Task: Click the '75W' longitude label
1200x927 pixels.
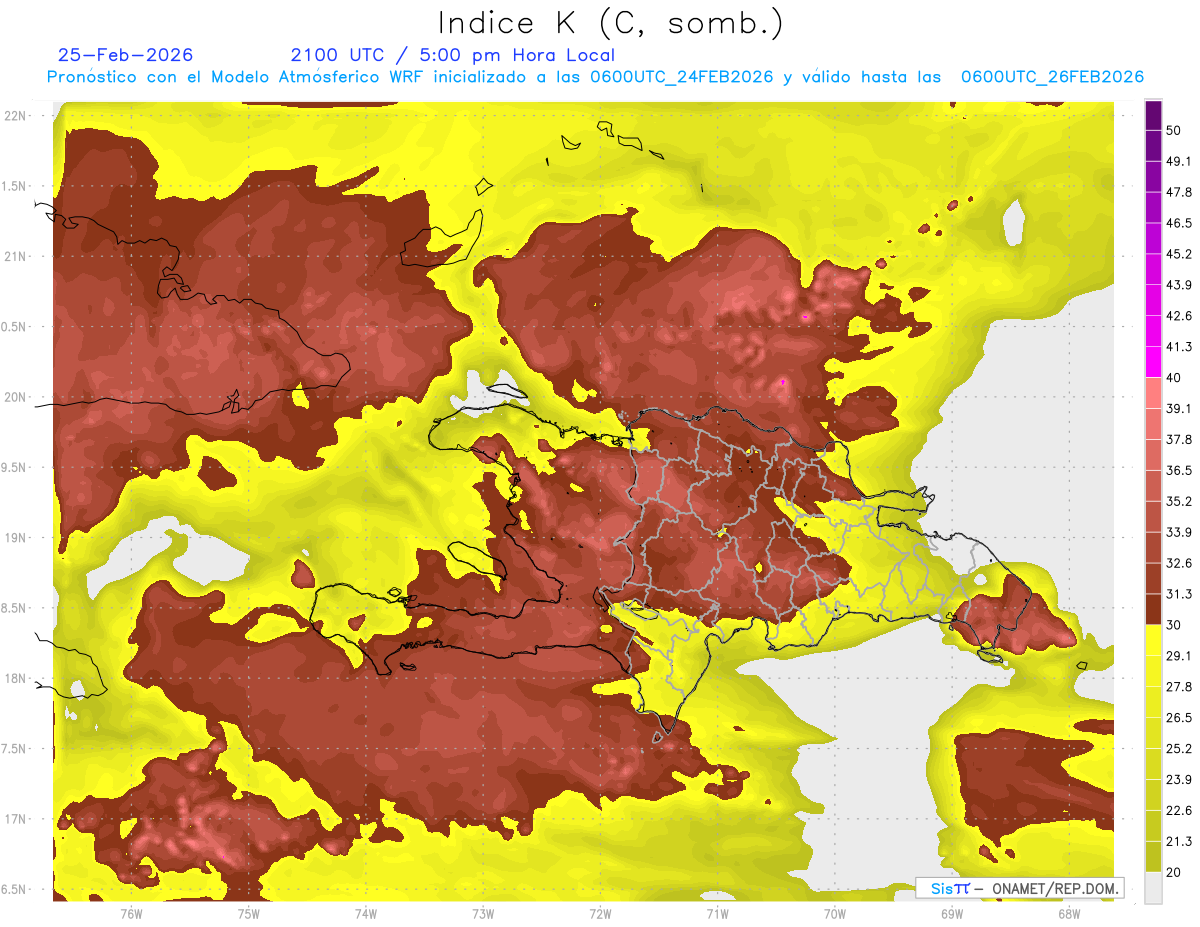Action: (248, 914)
